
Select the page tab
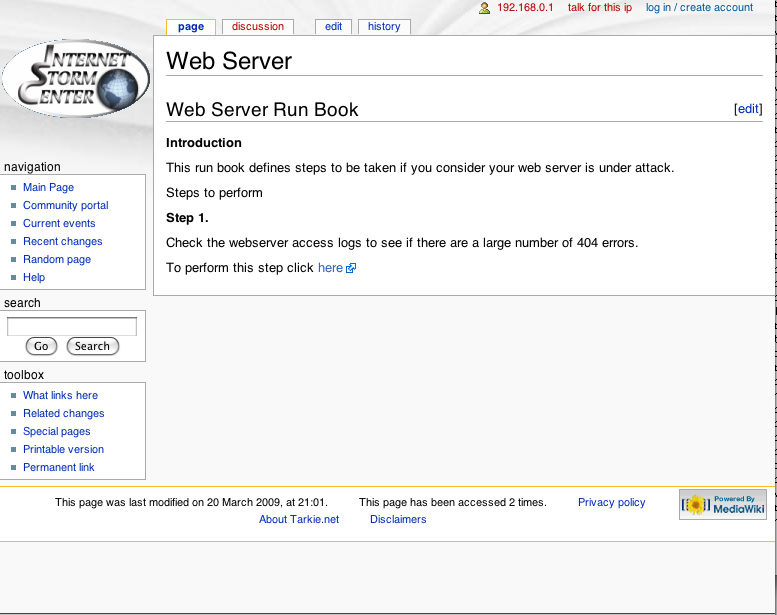tap(190, 27)
